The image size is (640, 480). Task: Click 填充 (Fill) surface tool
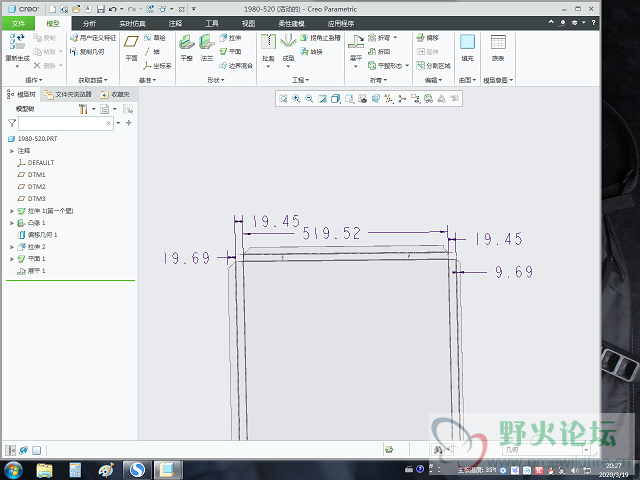point(467,47)
